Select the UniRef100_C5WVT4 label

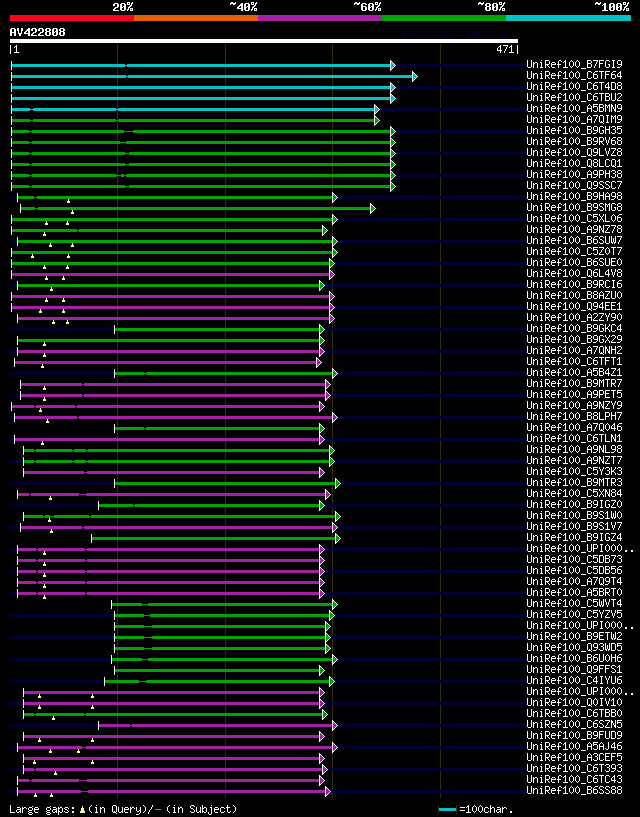pos(574,603)
